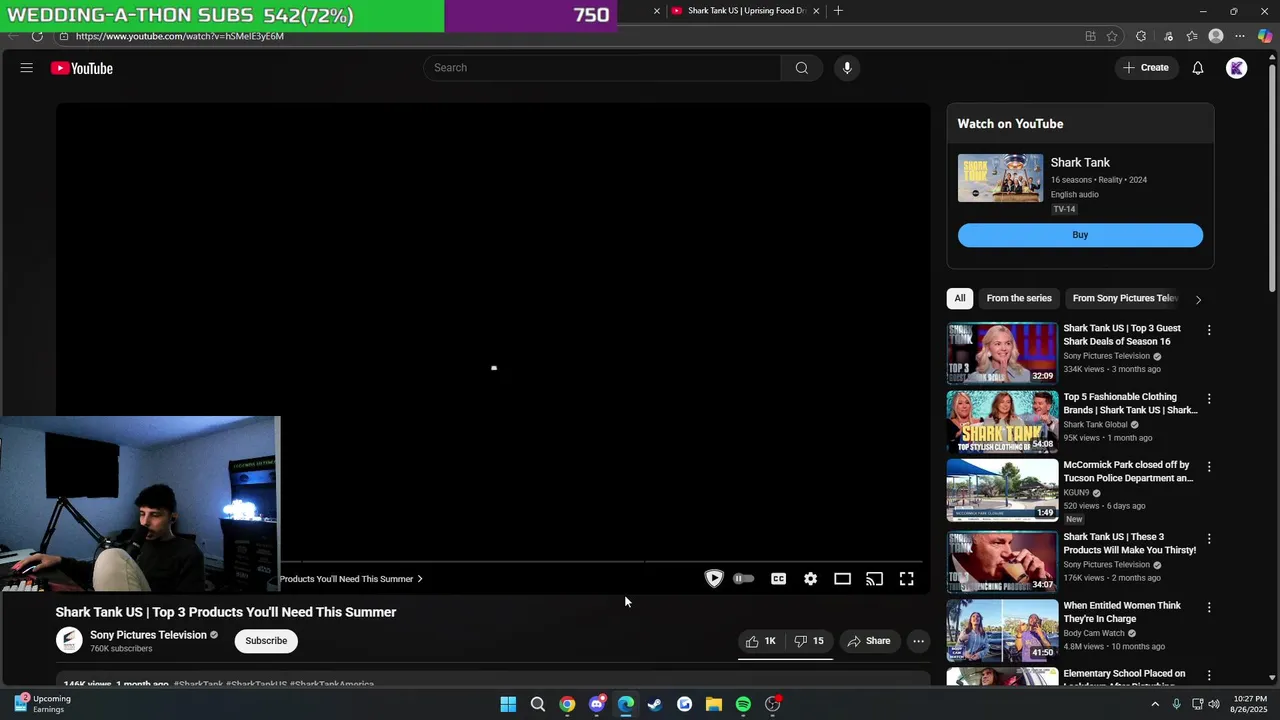
Task: Reload page with browser refresh icon
Action: pyautogui.click(x=37, y=36)
